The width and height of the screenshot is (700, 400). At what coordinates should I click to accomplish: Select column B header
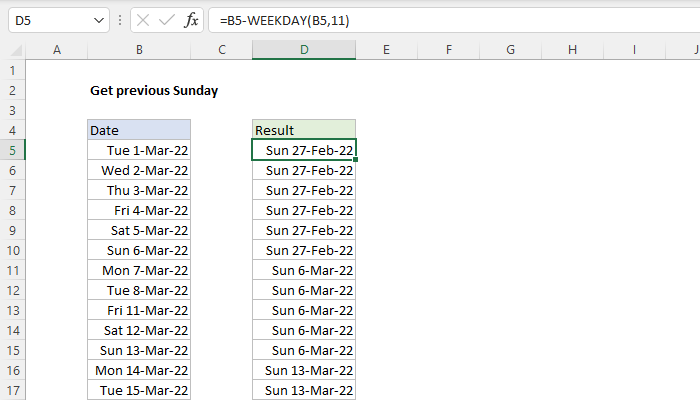click(138, 50)
